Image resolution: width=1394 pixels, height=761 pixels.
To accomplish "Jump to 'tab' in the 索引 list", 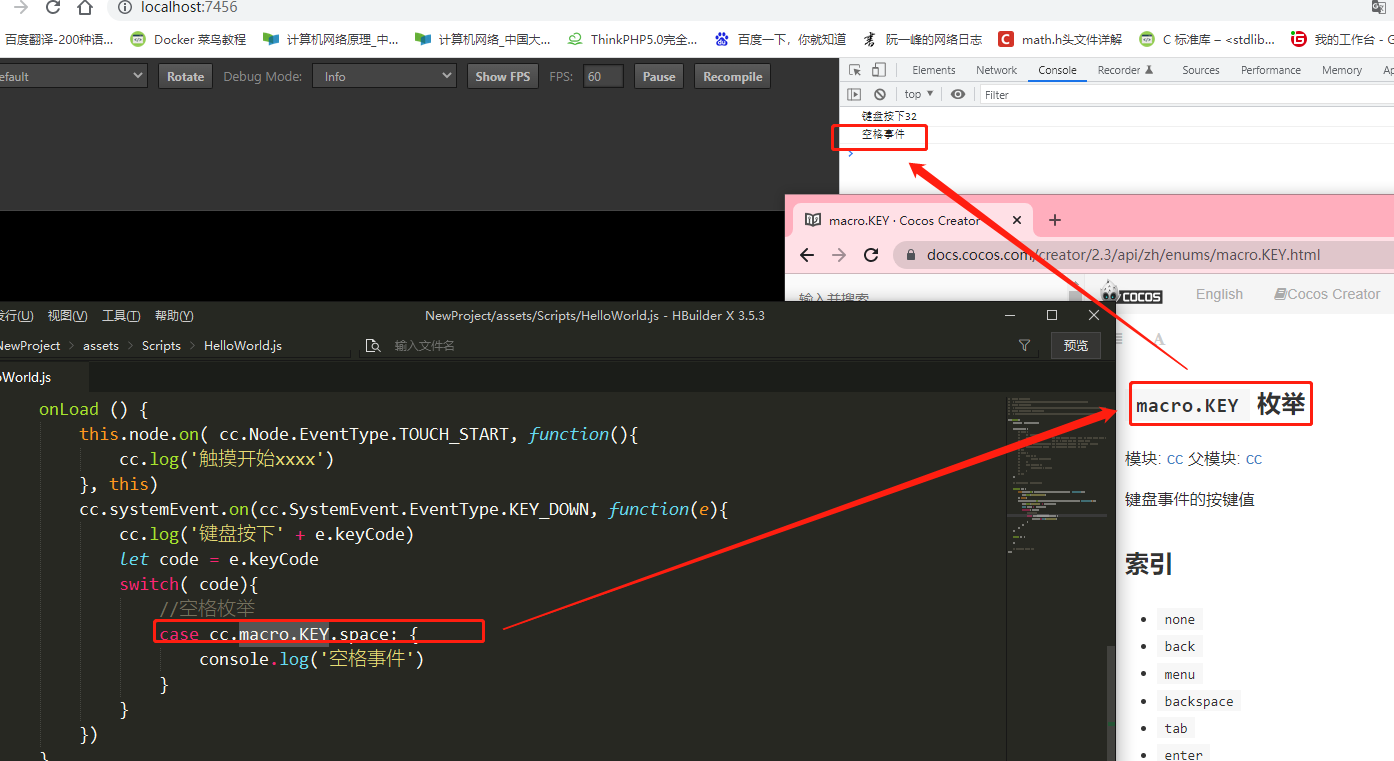I will point(1176,728).
